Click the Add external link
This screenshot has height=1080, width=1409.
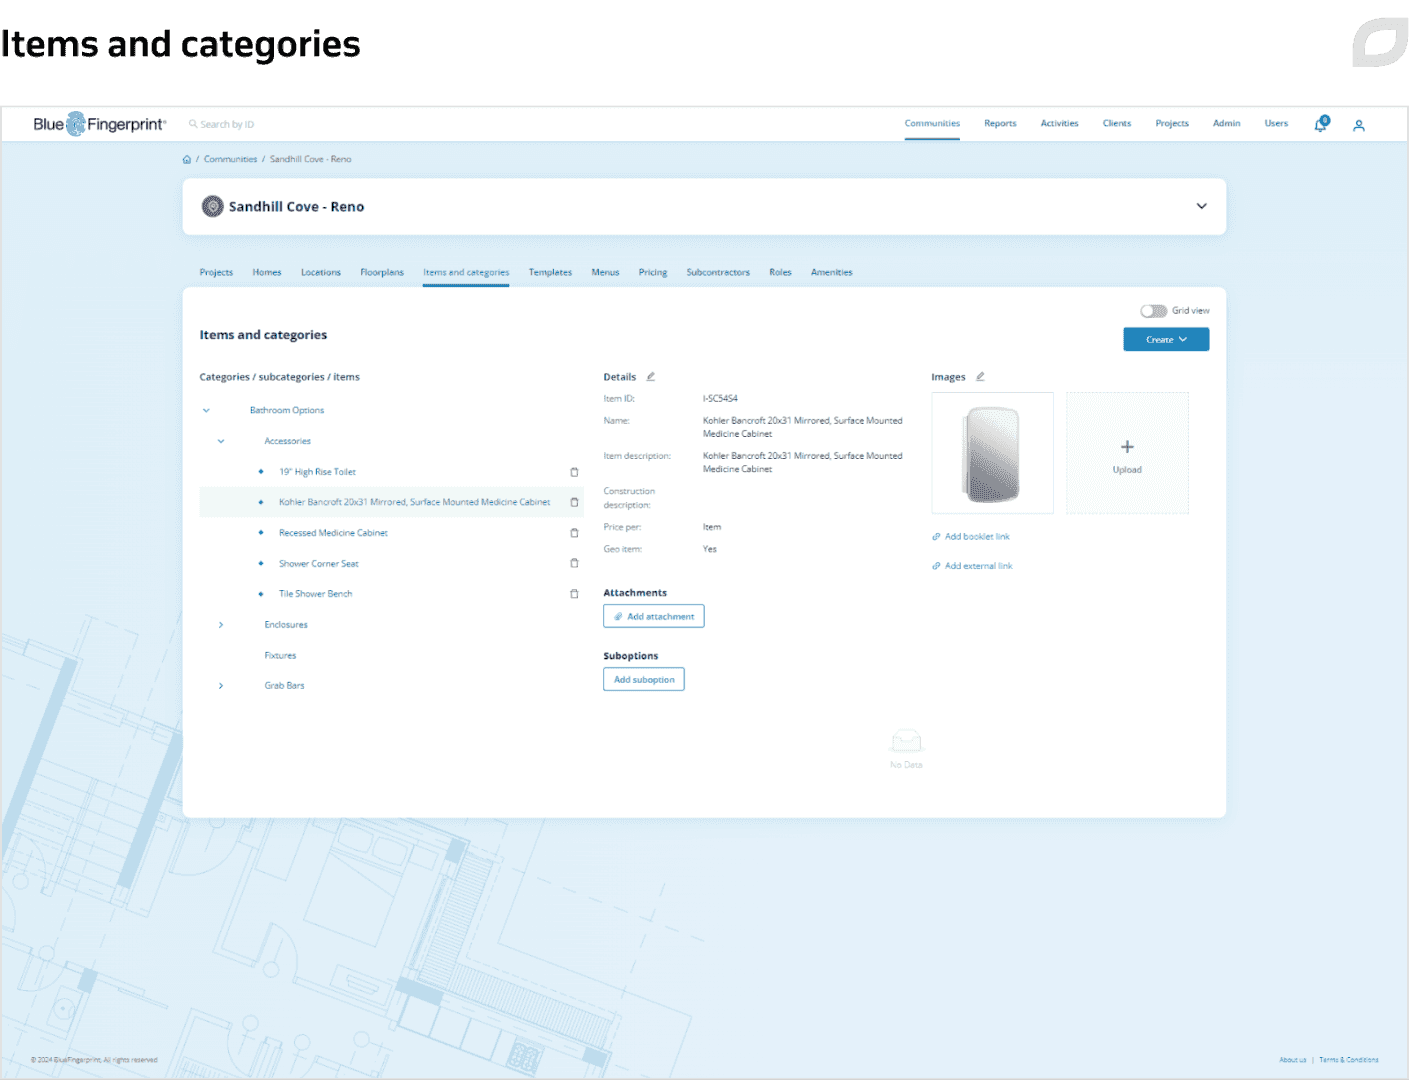(x=972, y=566)
